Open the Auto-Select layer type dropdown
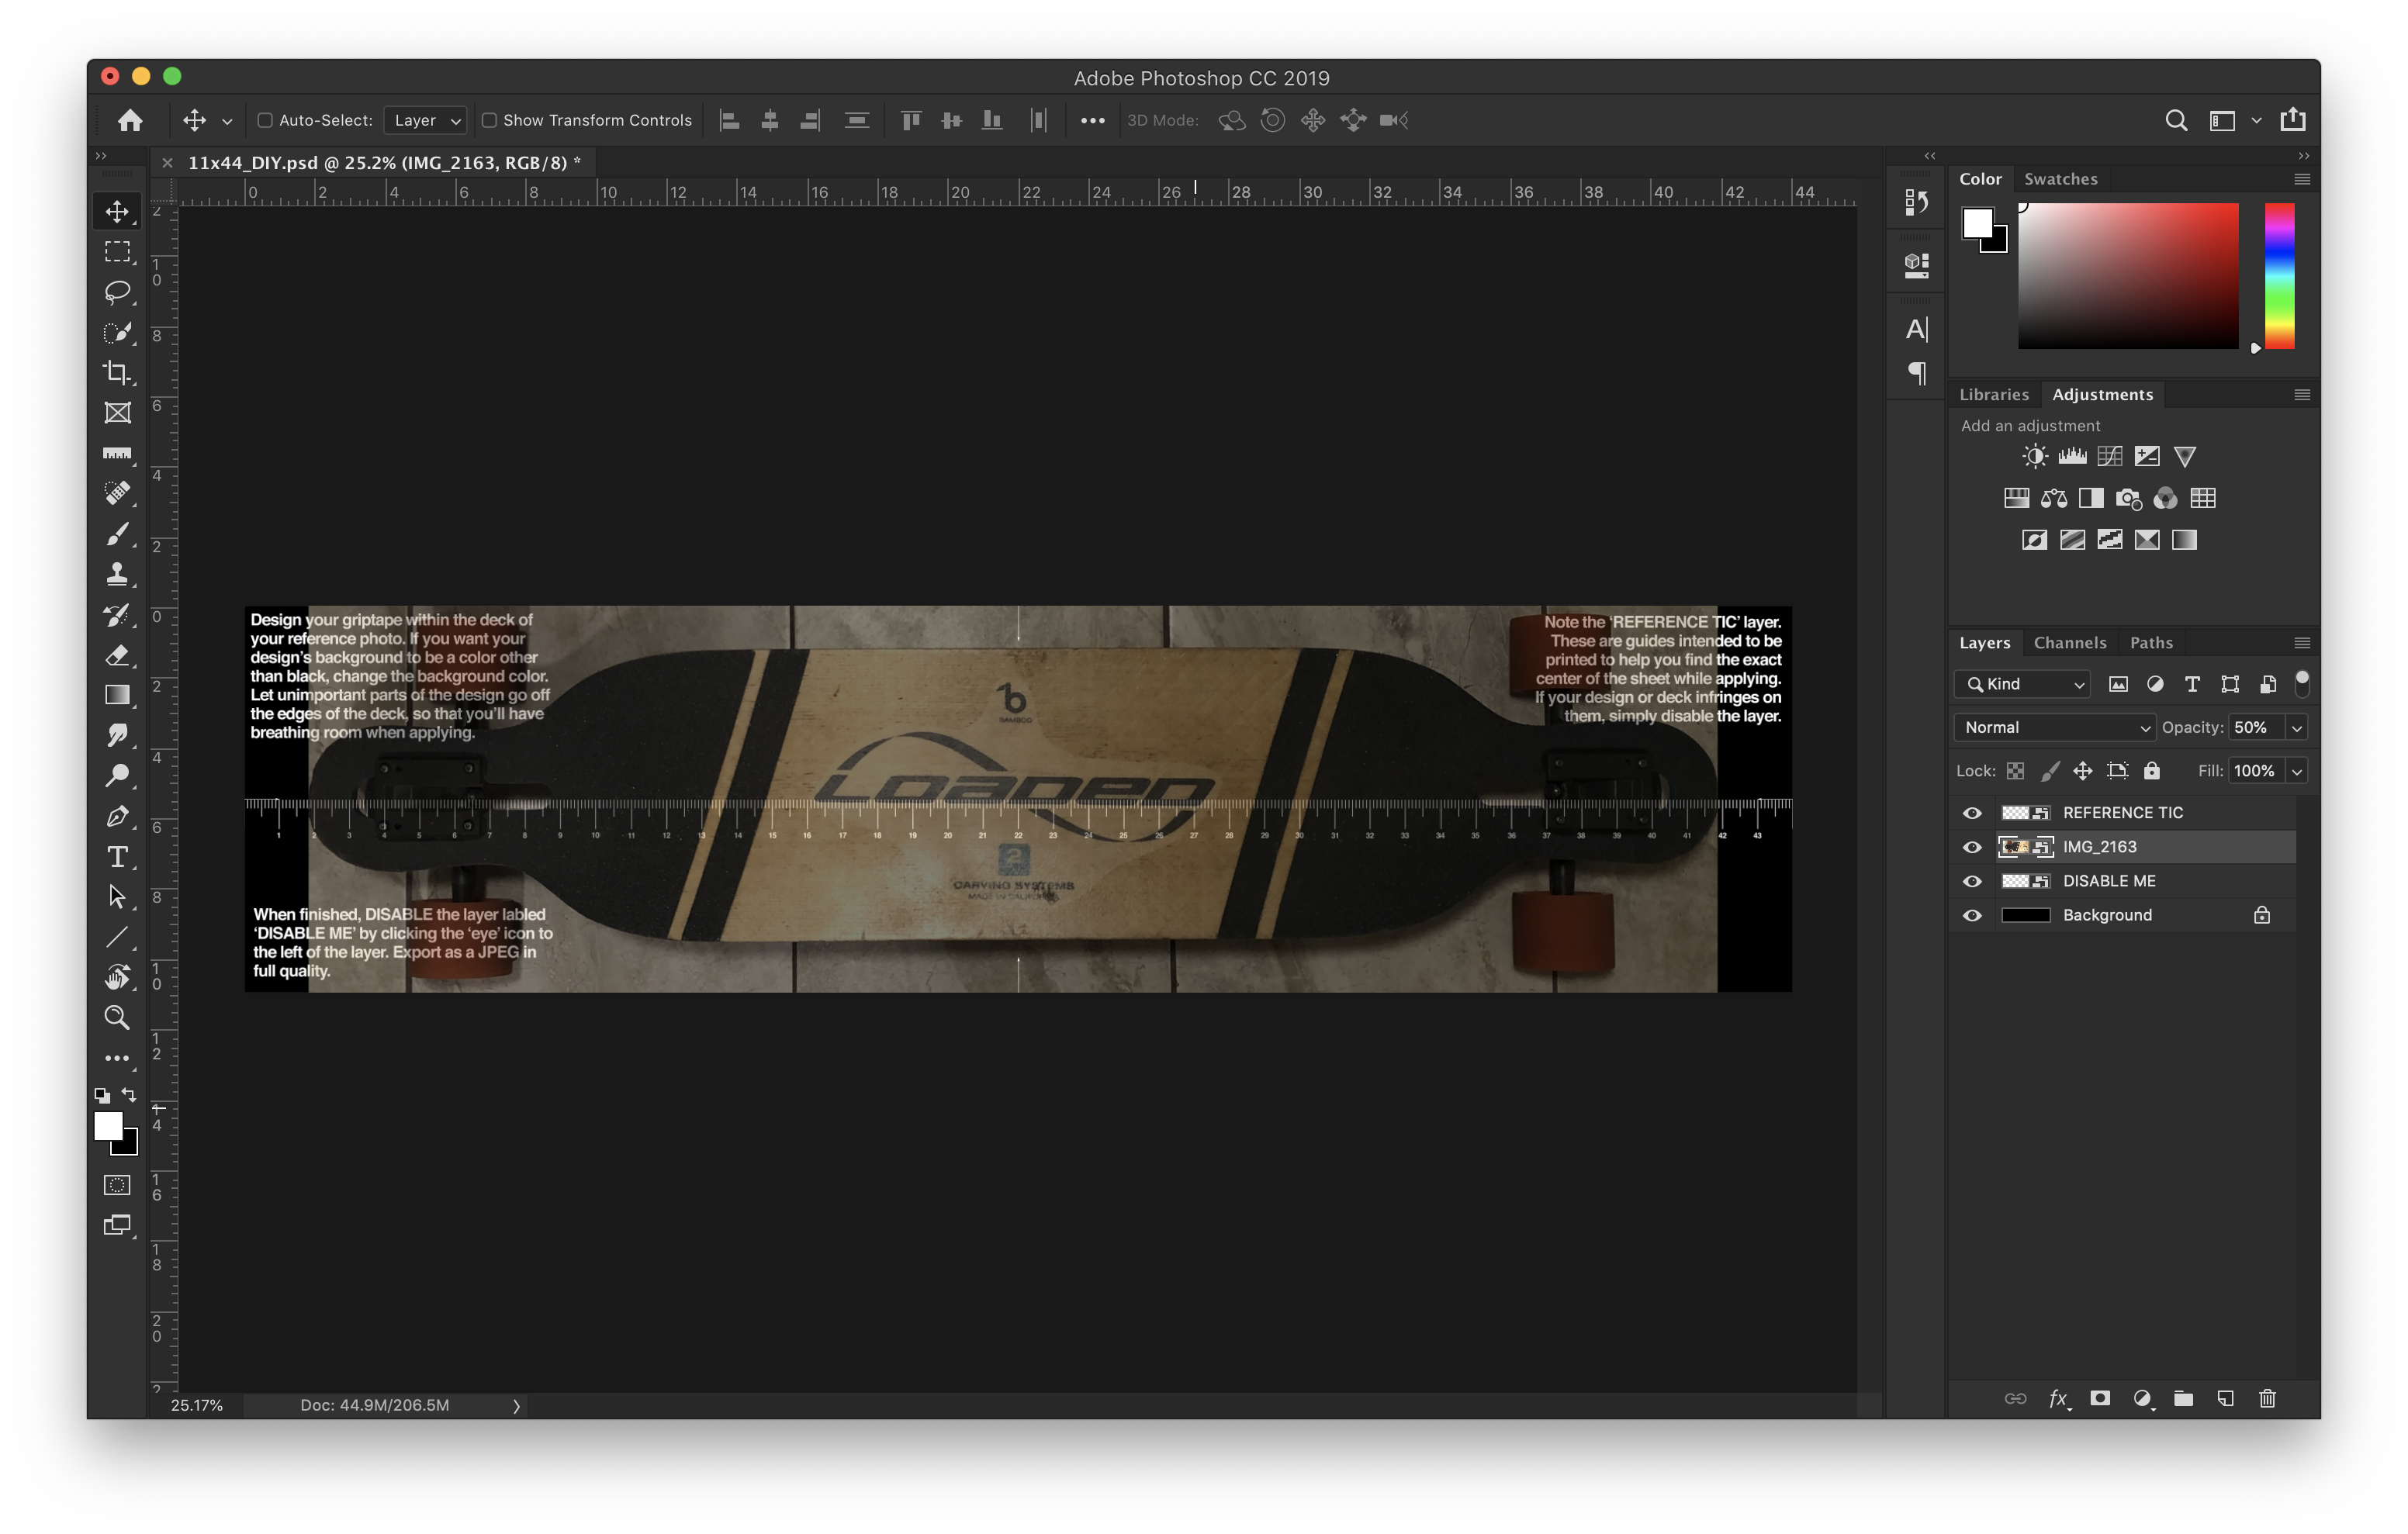Image resolution: width=2408 pixels, height=1534 pixels. 427,119
